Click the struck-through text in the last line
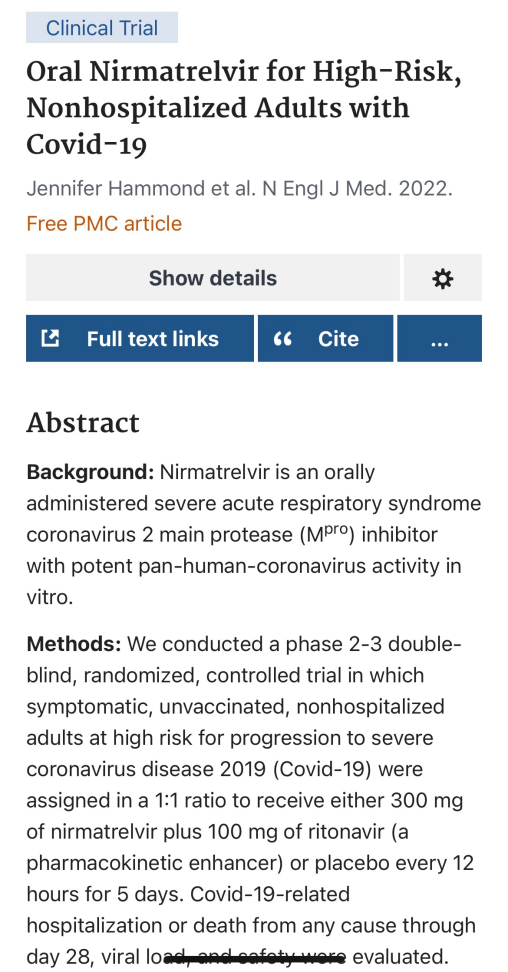This screenshot has width=508, height=972. (255, 957)
